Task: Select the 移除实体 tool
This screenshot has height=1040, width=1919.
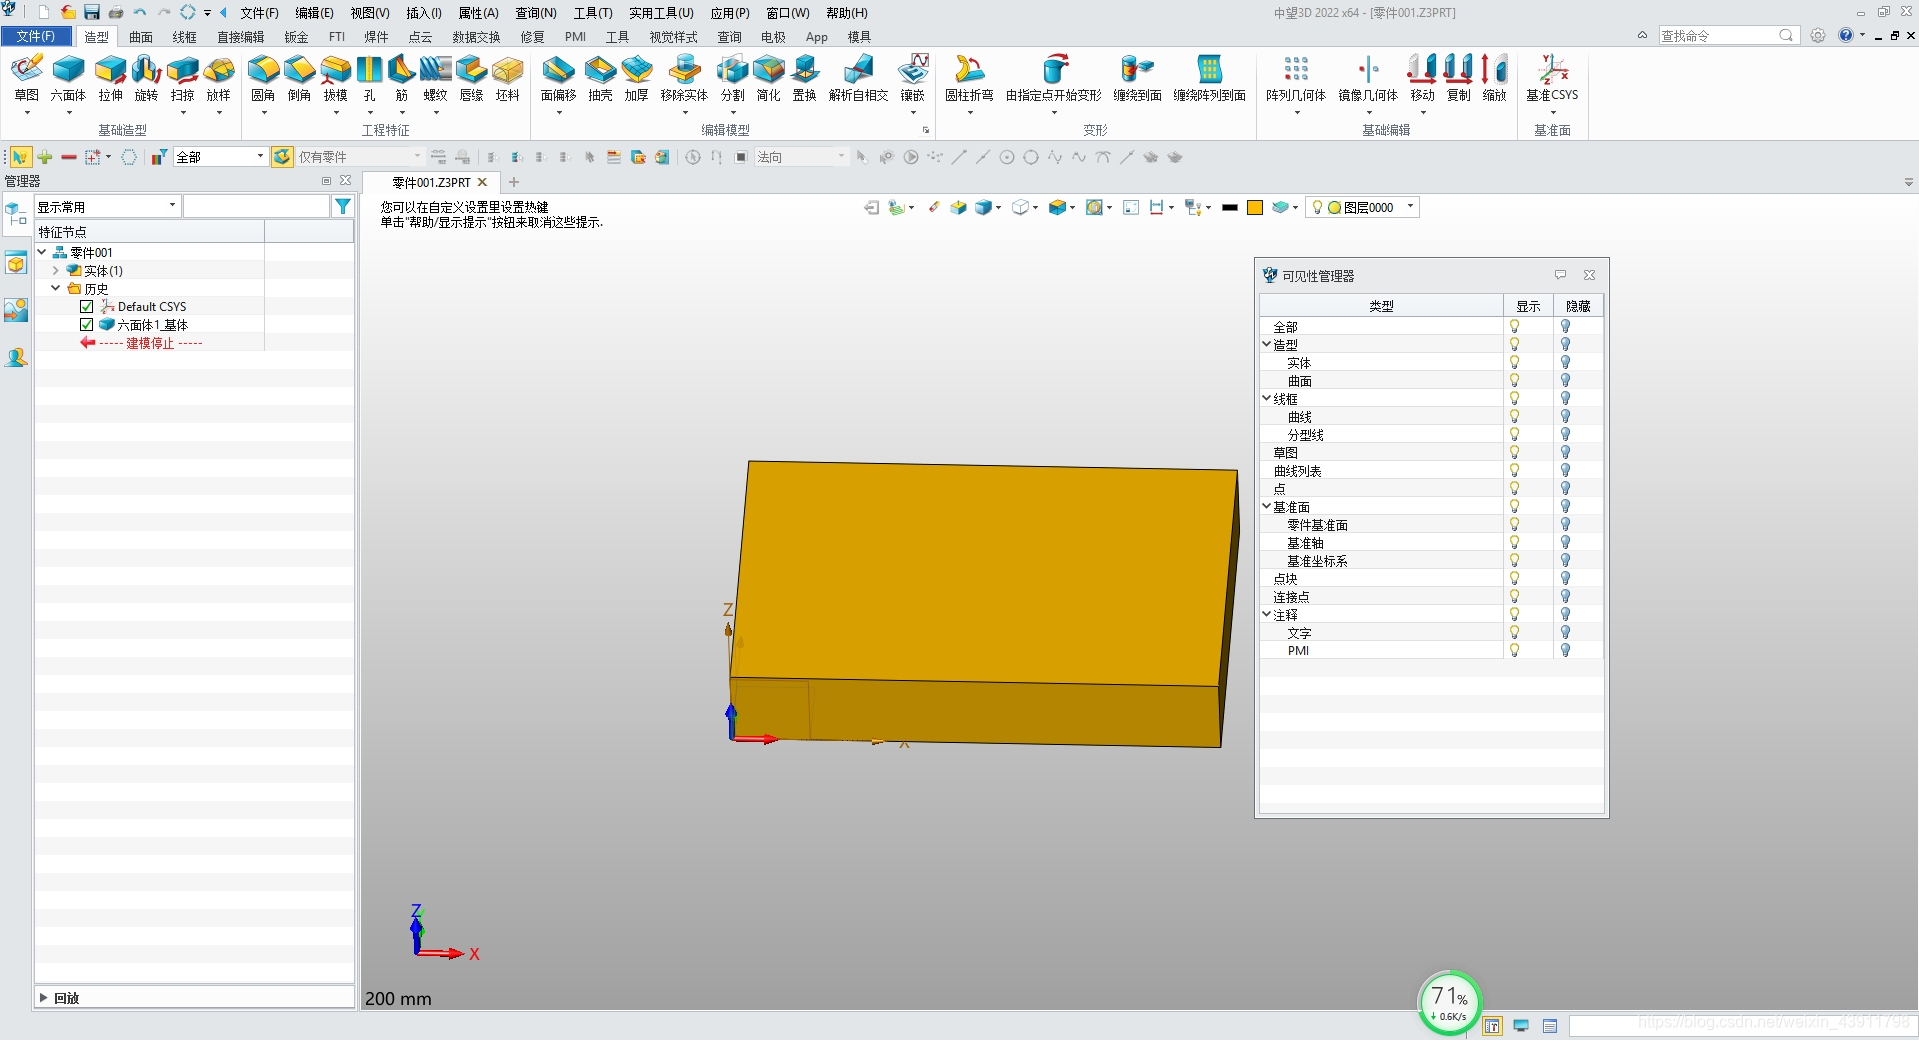Action: point(684,79)
